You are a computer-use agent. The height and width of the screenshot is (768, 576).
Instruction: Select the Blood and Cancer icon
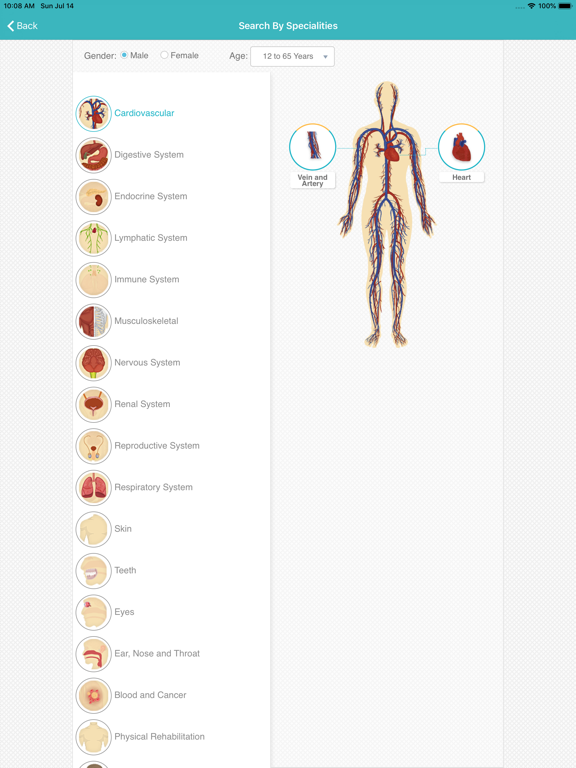tap(94, 696)
